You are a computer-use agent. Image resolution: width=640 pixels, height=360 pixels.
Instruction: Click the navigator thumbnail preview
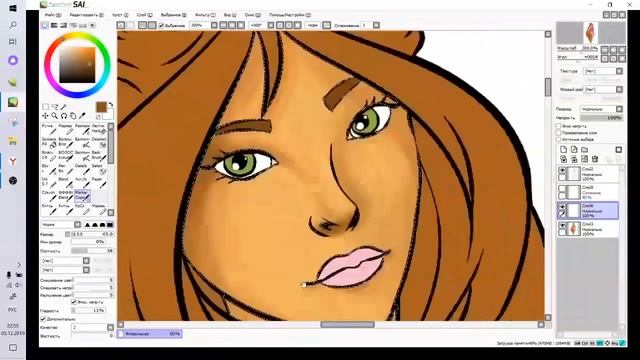[x=591, y=33]
